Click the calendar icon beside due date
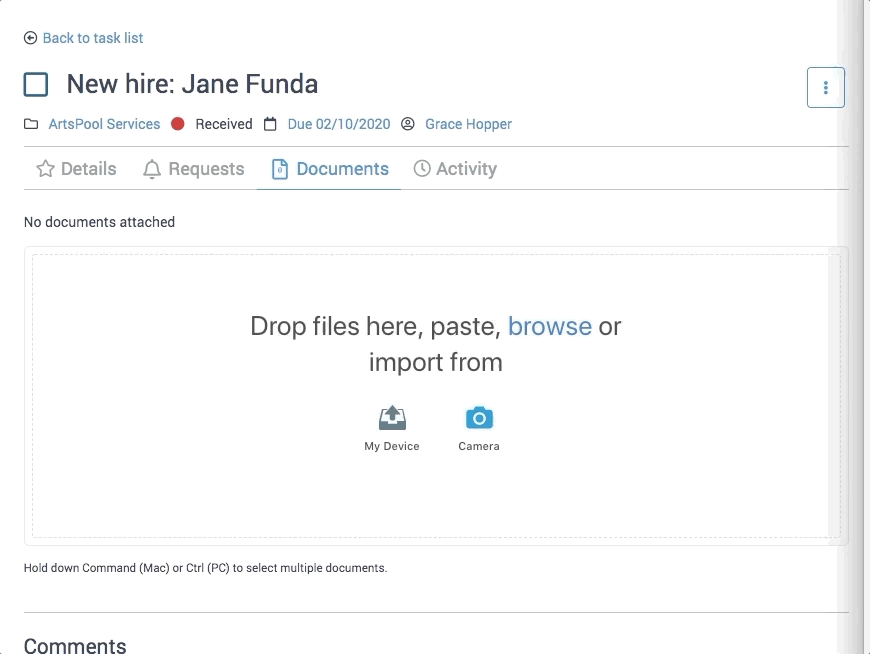The image size is (870, 654). 270,124
